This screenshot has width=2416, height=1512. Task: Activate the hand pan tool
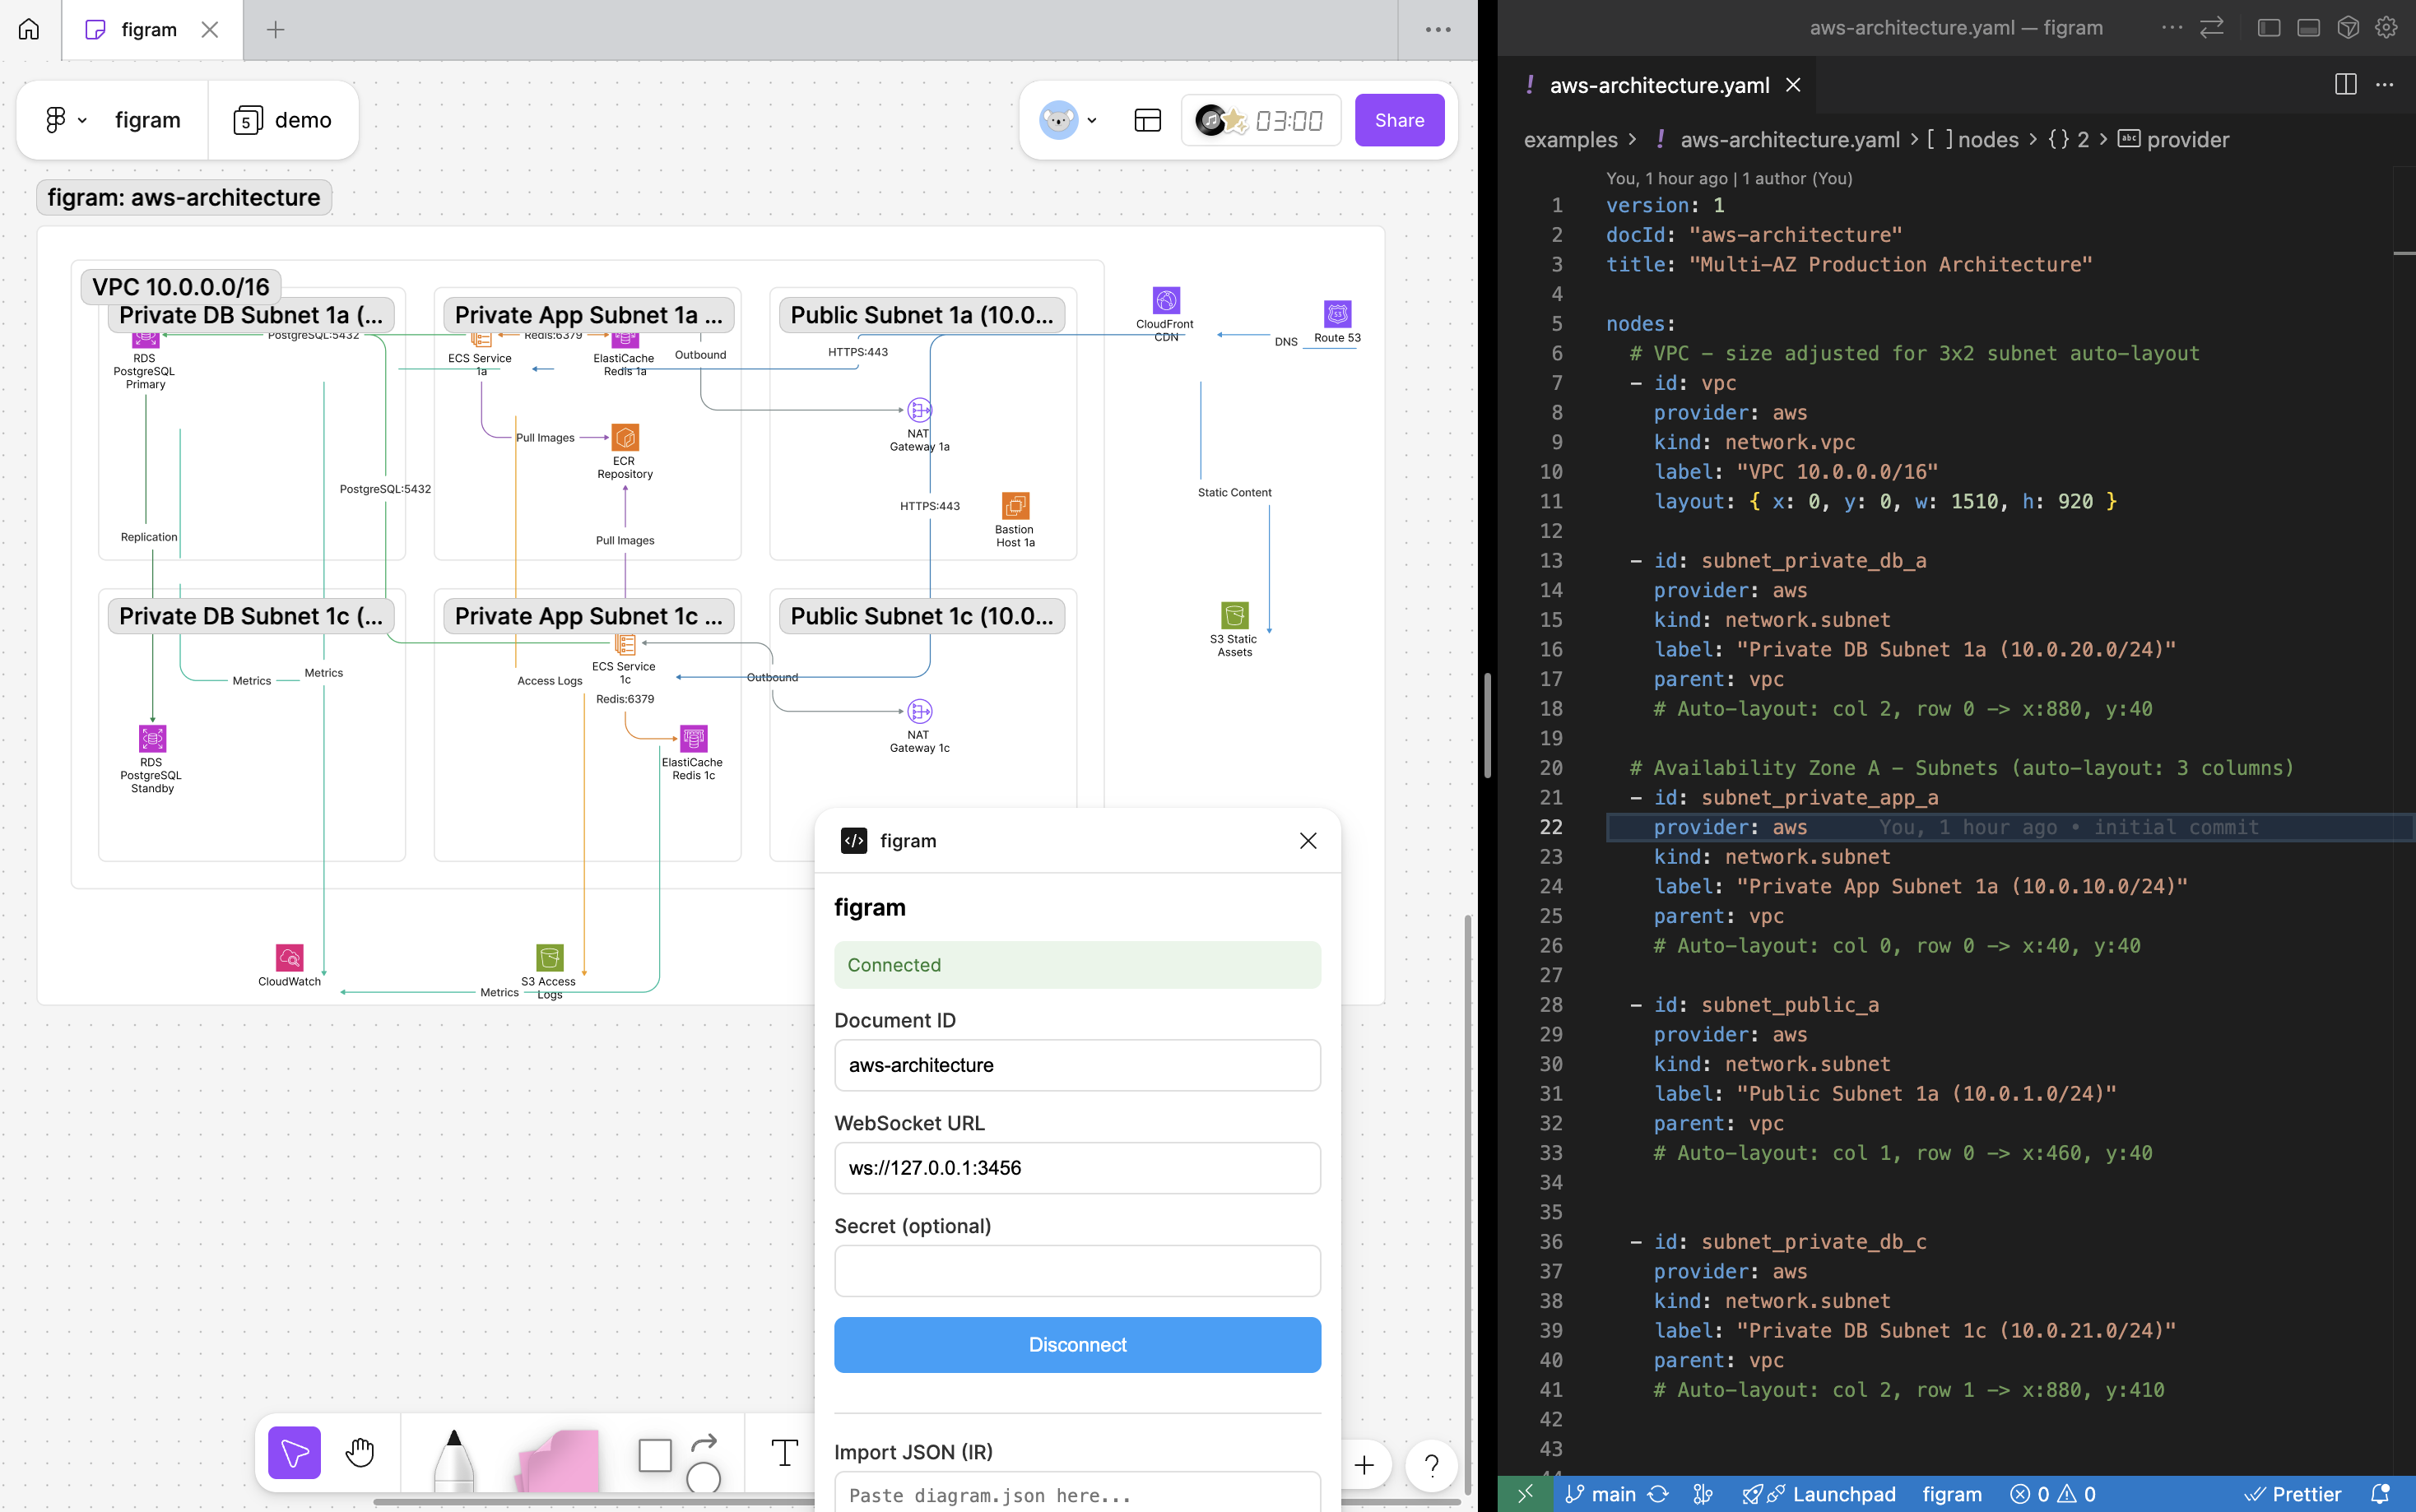(x=360, y=1452)
